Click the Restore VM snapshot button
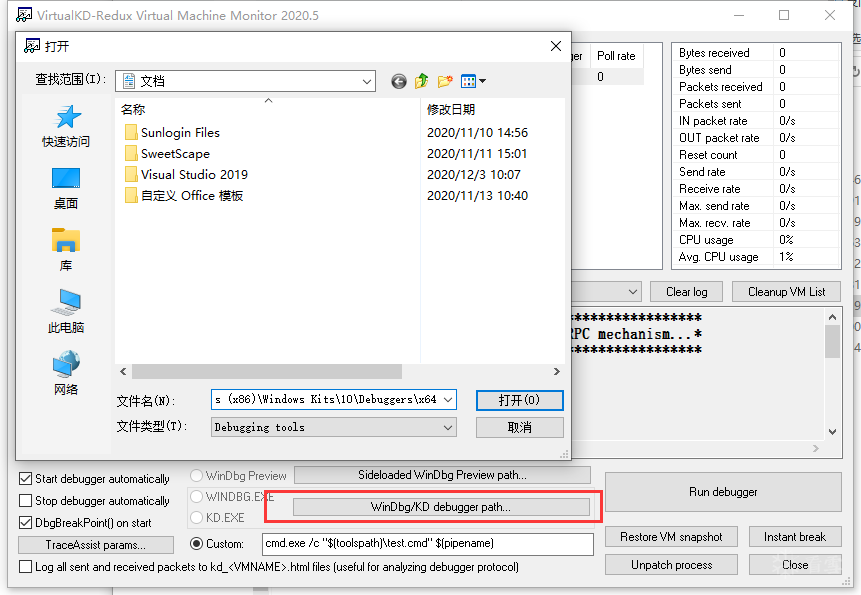The height and width of the screenshot is (595, 861). [x=671, y=537]
